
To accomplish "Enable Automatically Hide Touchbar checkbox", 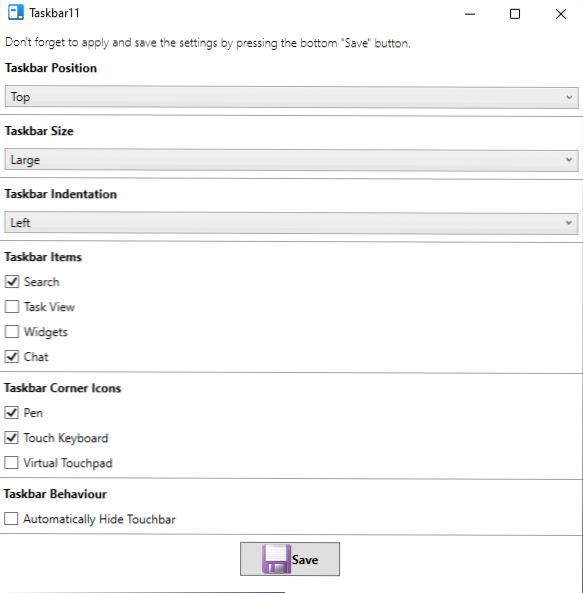I will [11, 518].
